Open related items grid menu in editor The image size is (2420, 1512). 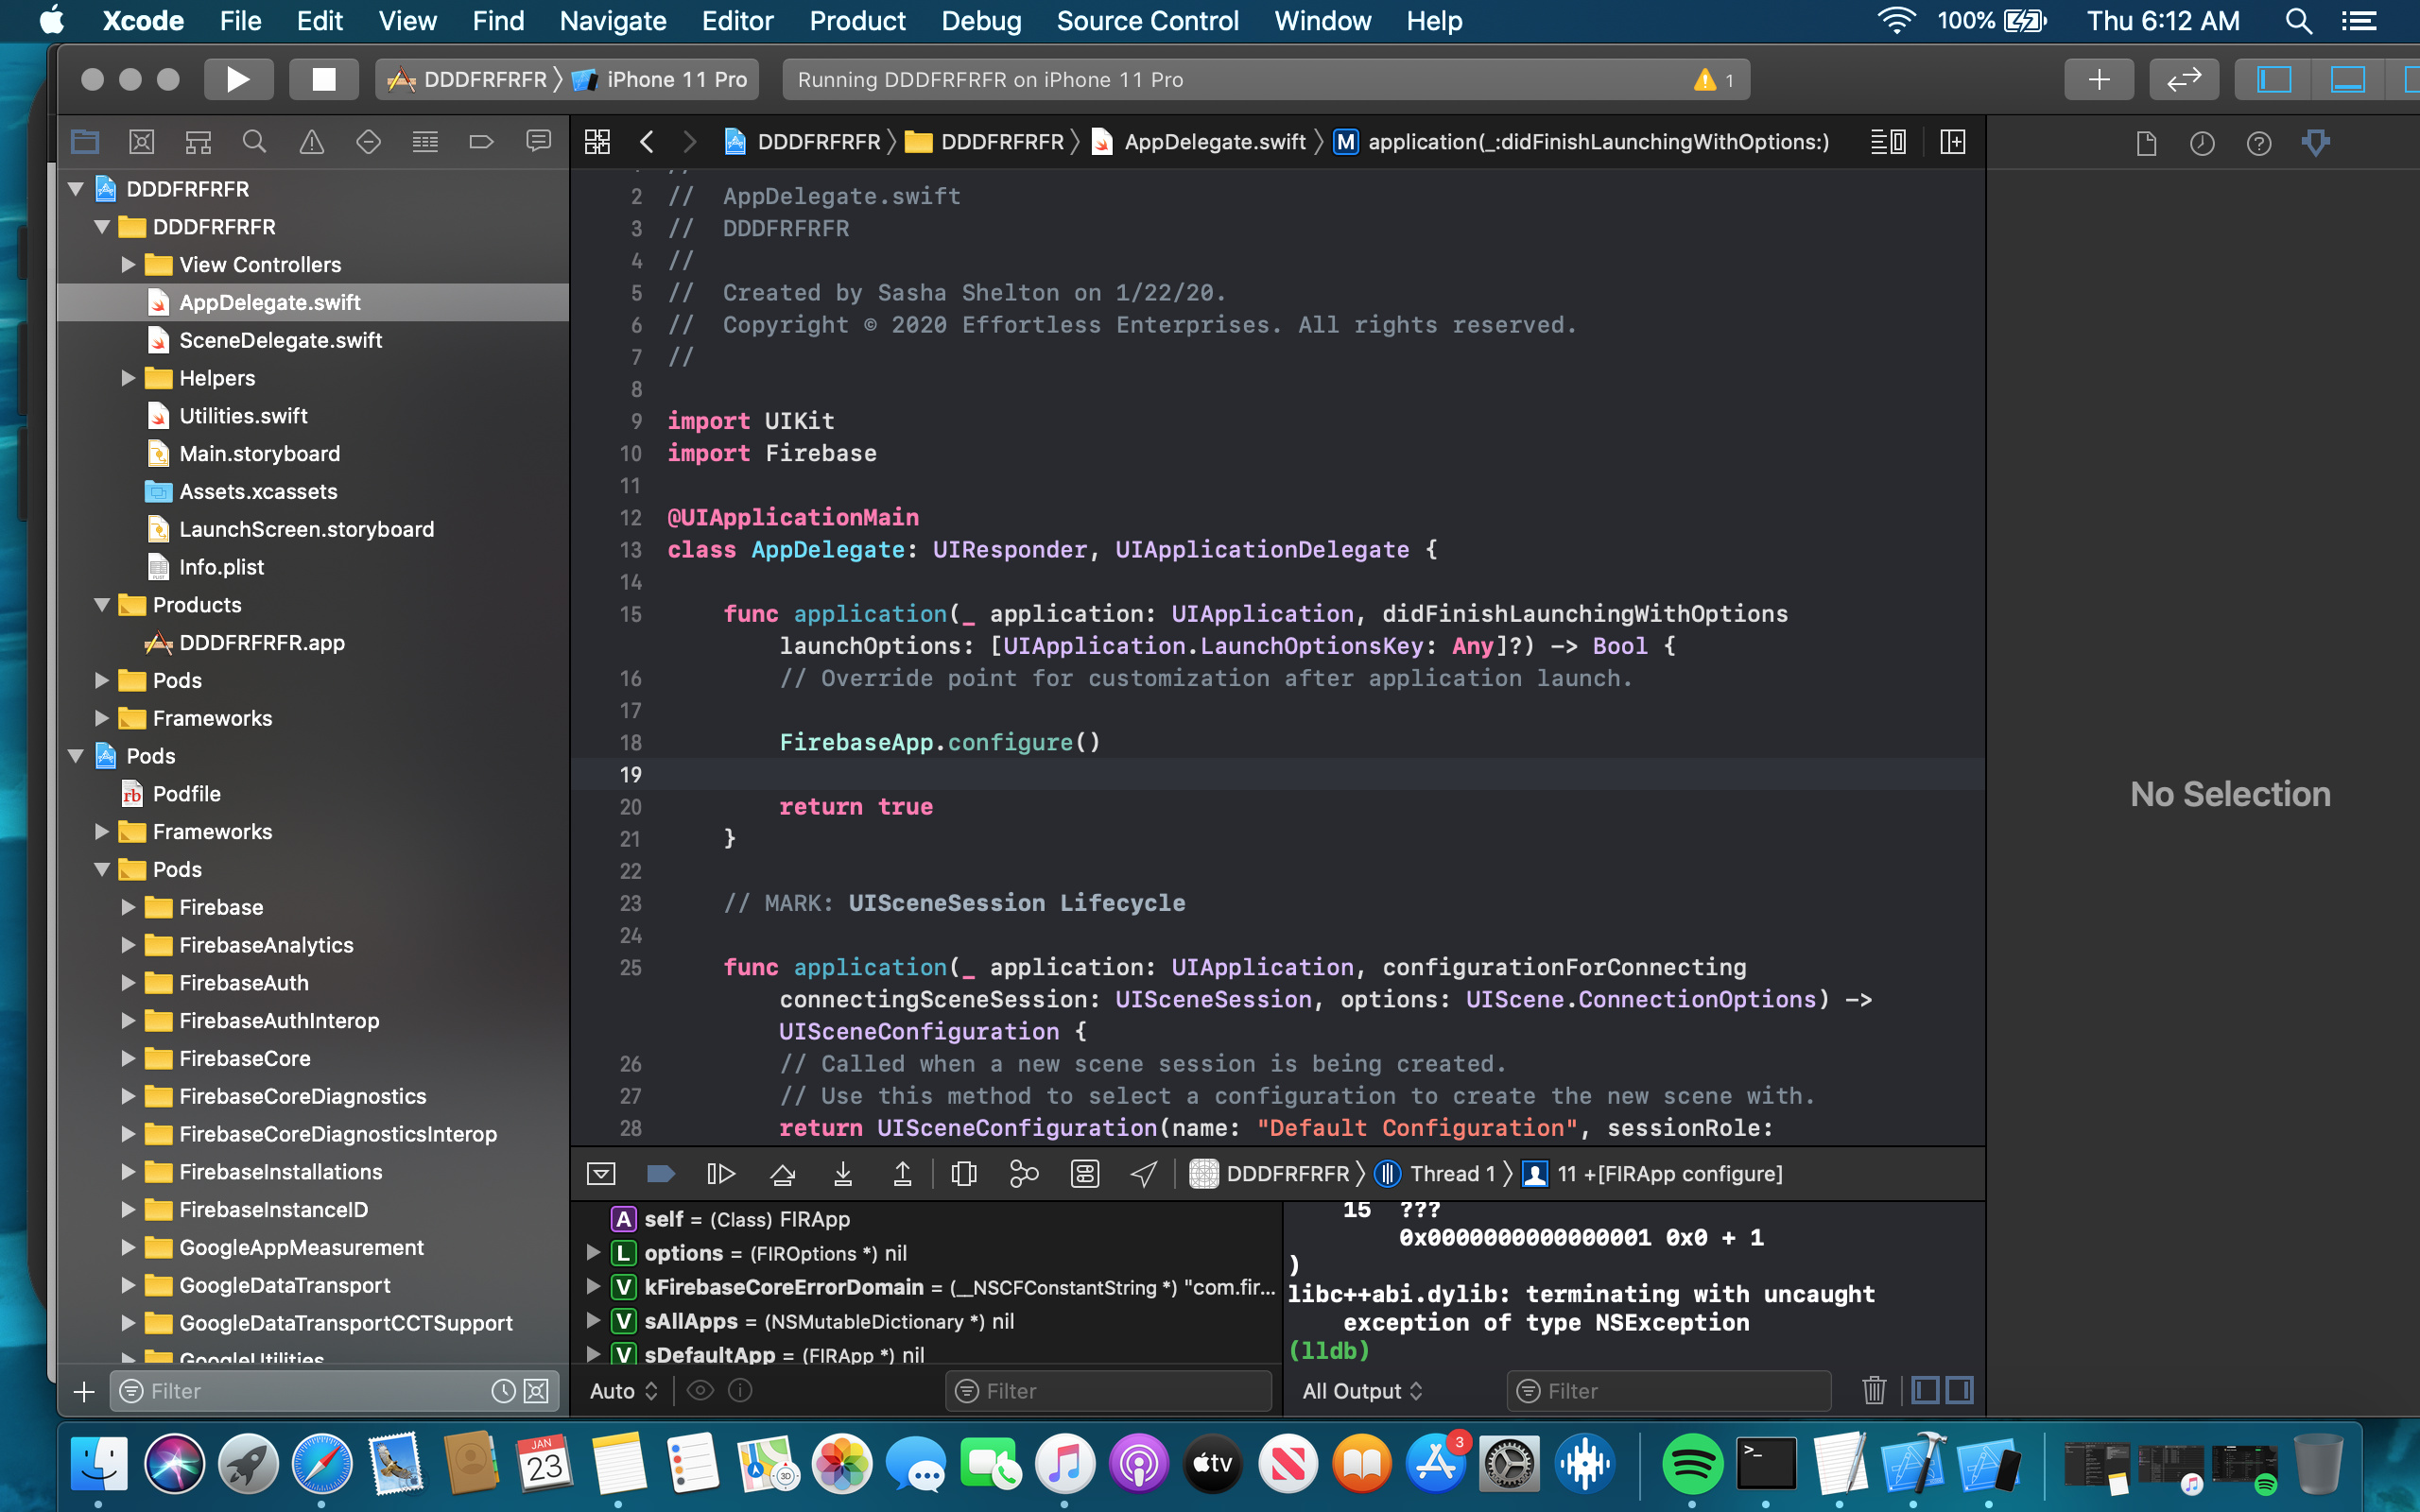tap(597, 142)
